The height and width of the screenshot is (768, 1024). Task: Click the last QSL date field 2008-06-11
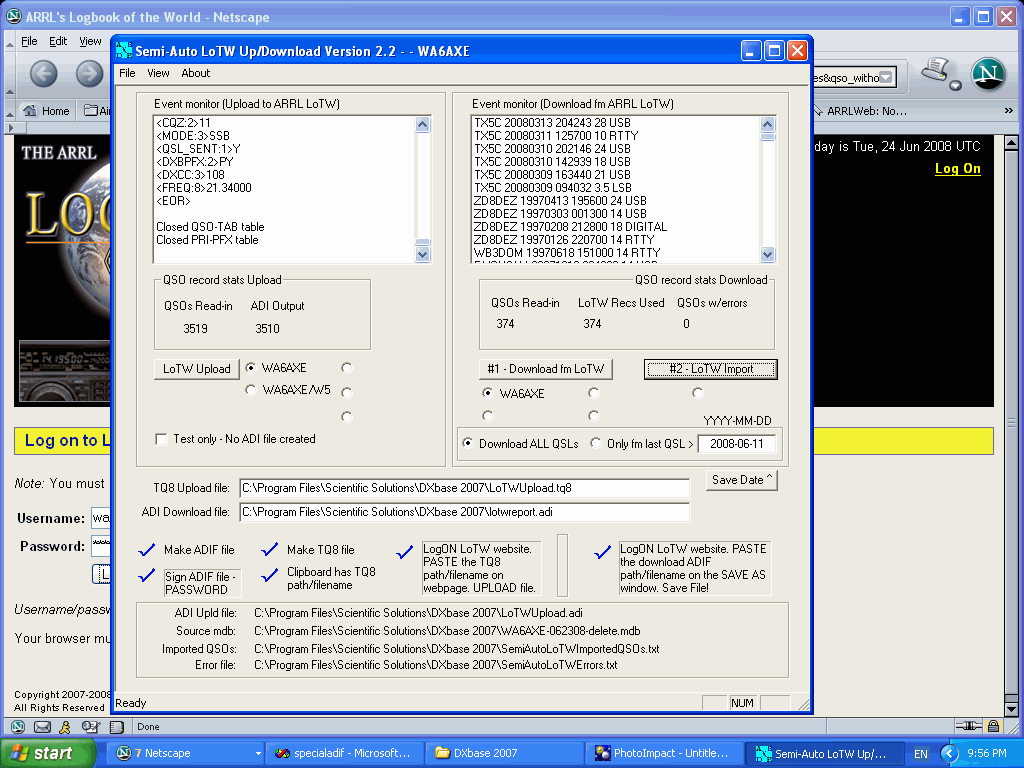(x=736, y=444)
